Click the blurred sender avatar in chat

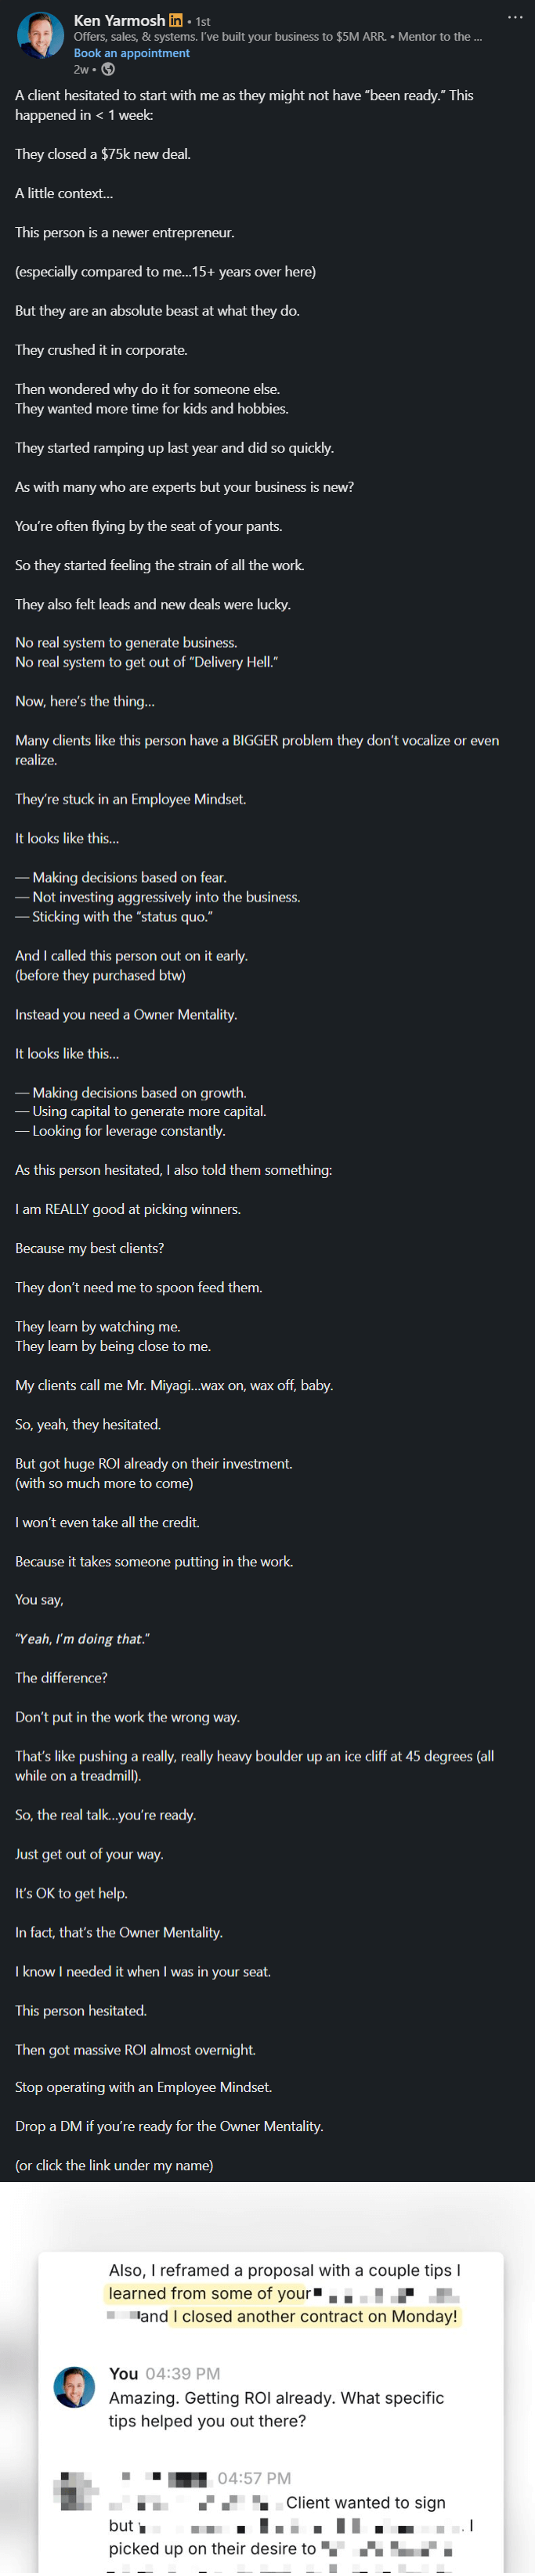(75, 2491)
